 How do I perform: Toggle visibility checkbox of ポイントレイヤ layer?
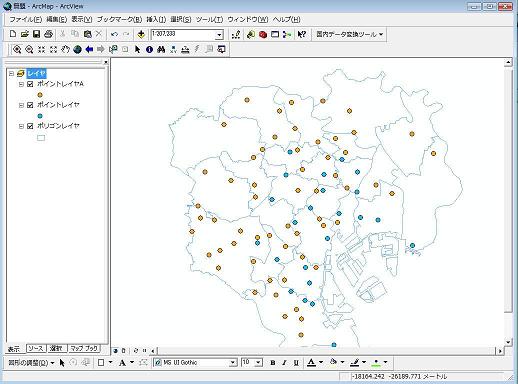(30, 105)
